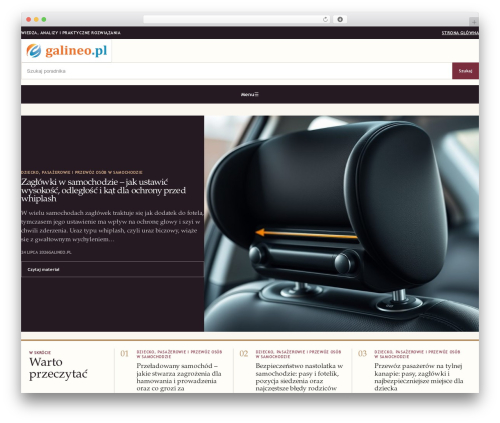Maximize the browser window with green button
This screenshot has width=500, height=423.
[x=44, y=19]
